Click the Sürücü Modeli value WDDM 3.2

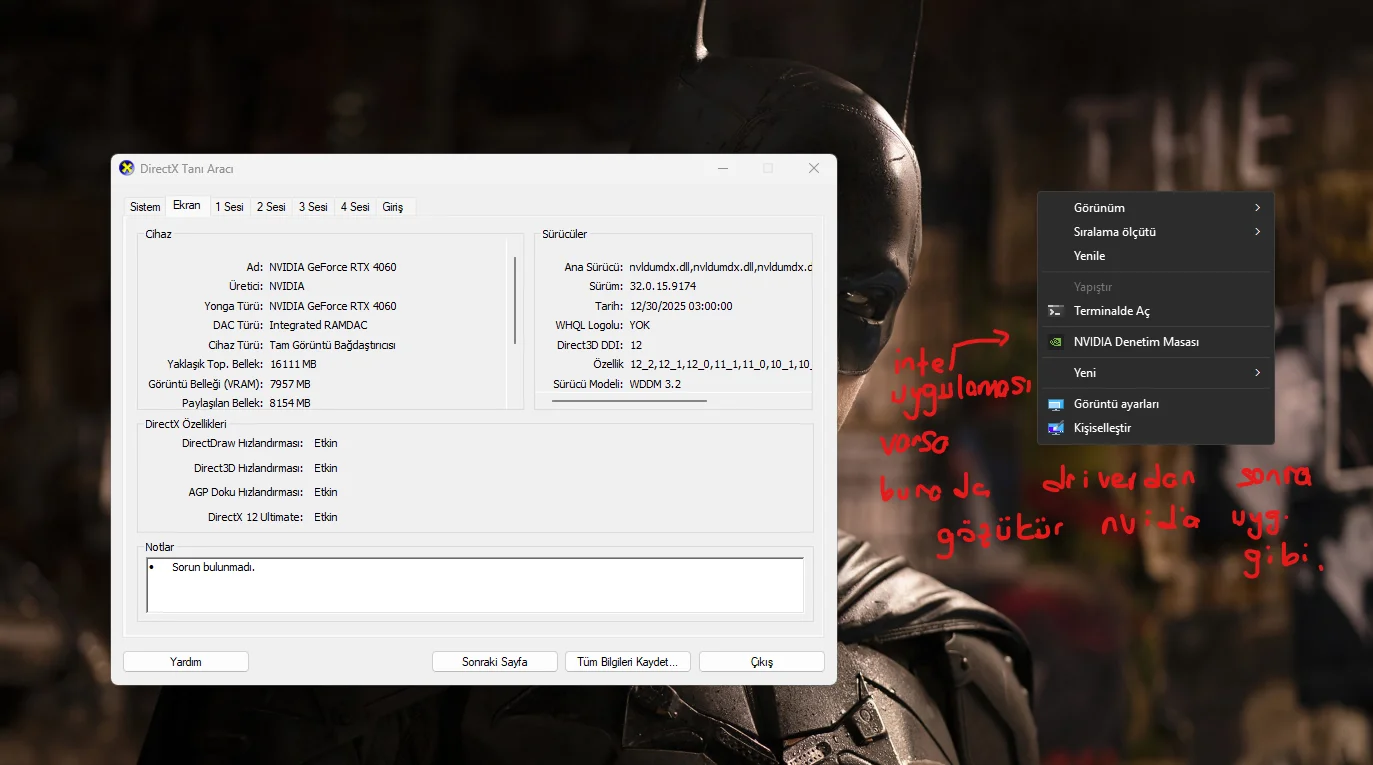tap(656, 384)
